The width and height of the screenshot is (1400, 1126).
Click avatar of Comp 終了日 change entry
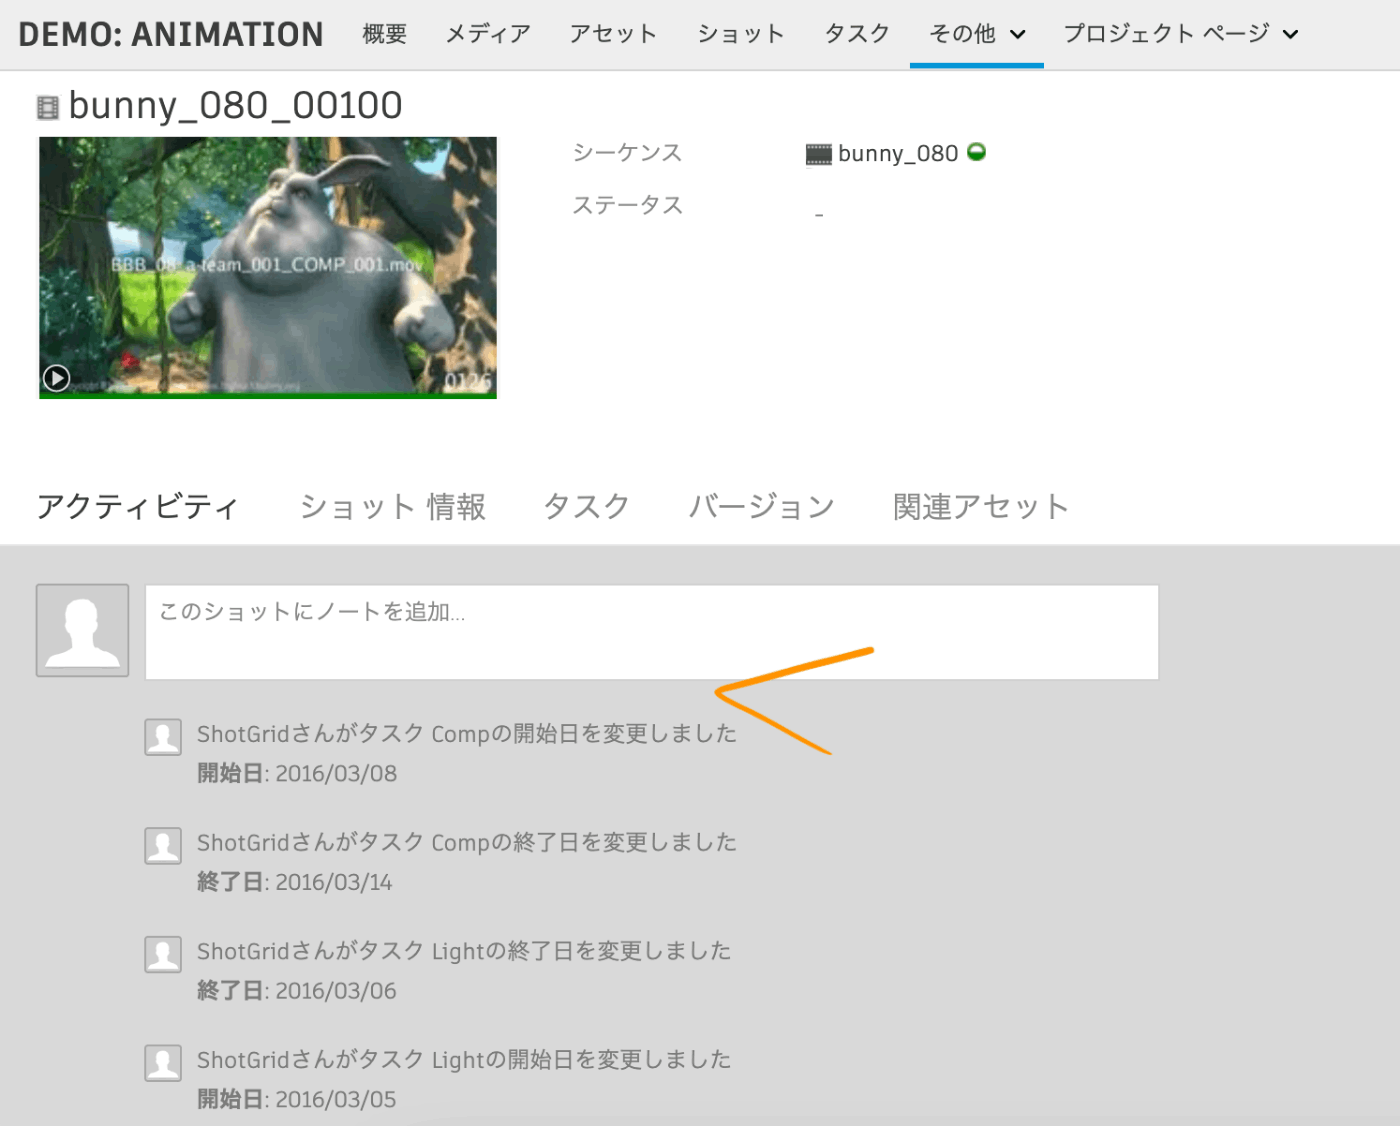pyautogui.click(x=163, y=846)
